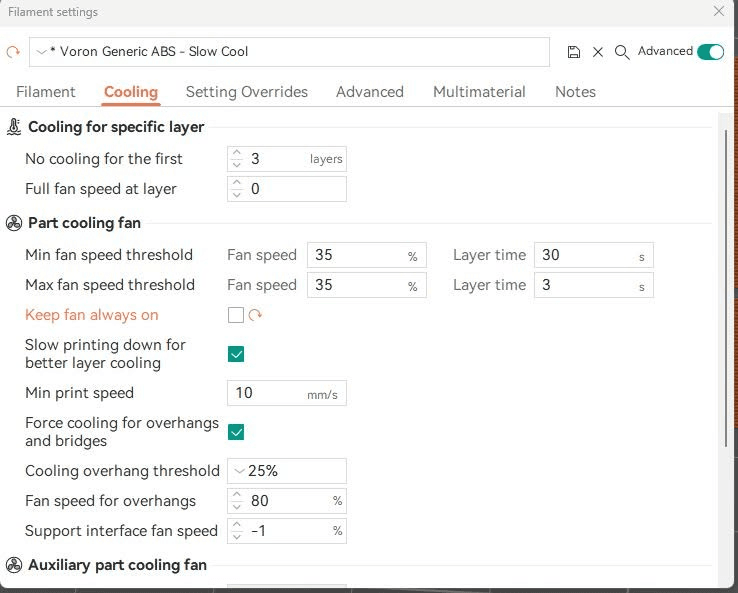Switch to the Setting Overrides tab
The height and width of the screenshot is (593, 738).
(x=247, y=92)
